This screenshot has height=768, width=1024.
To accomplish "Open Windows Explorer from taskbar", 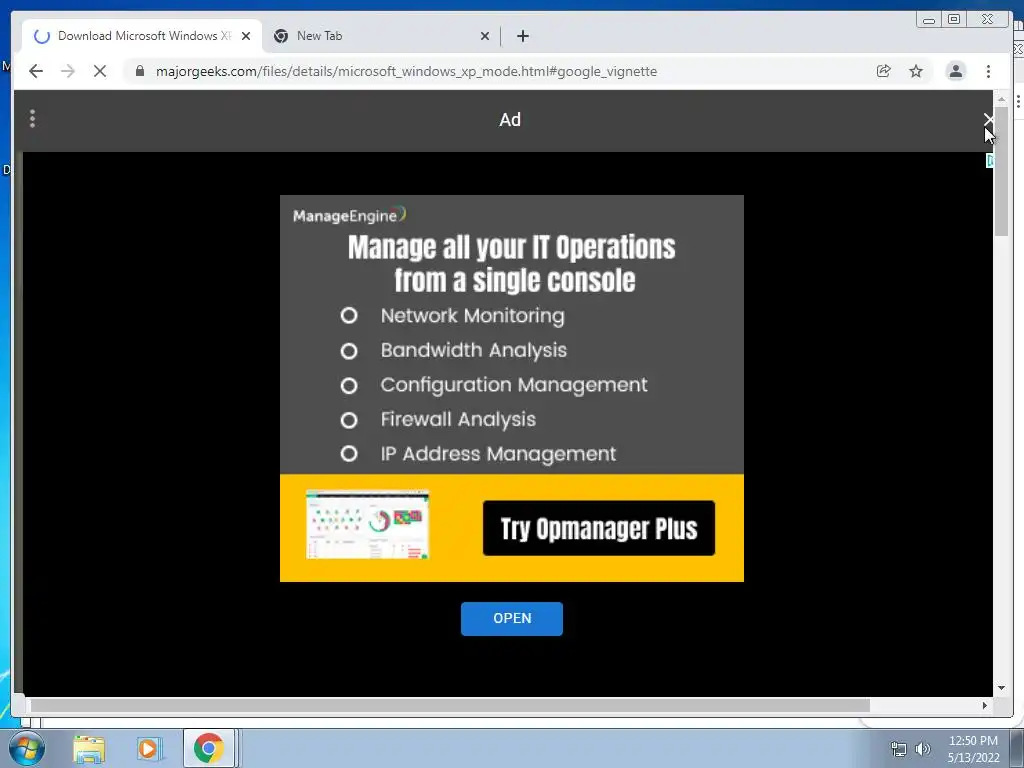I will click(89, 749).
